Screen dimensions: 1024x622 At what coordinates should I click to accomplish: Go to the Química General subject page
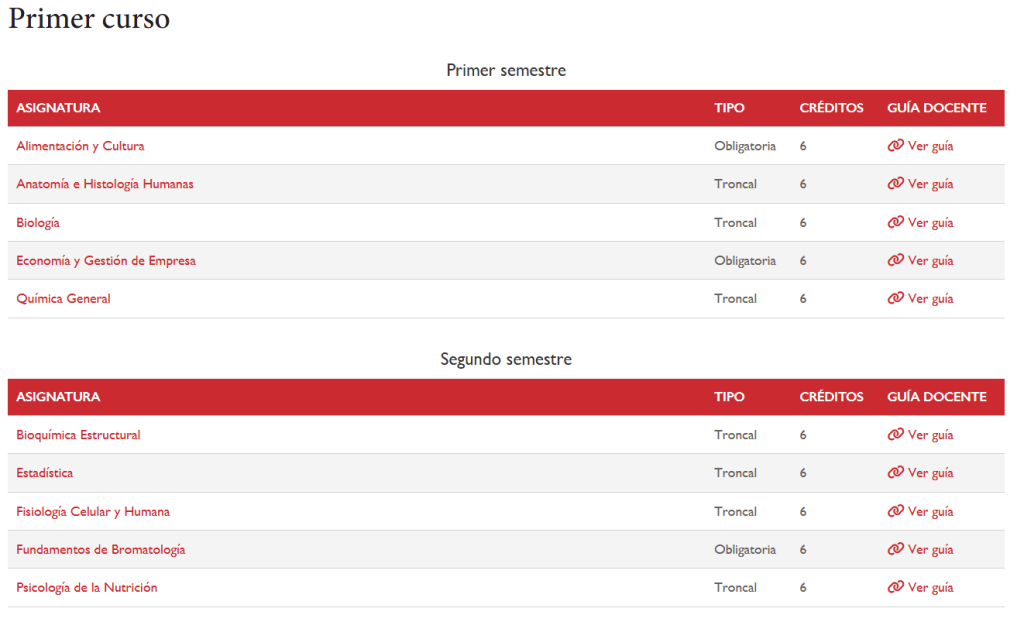[63, 299]
